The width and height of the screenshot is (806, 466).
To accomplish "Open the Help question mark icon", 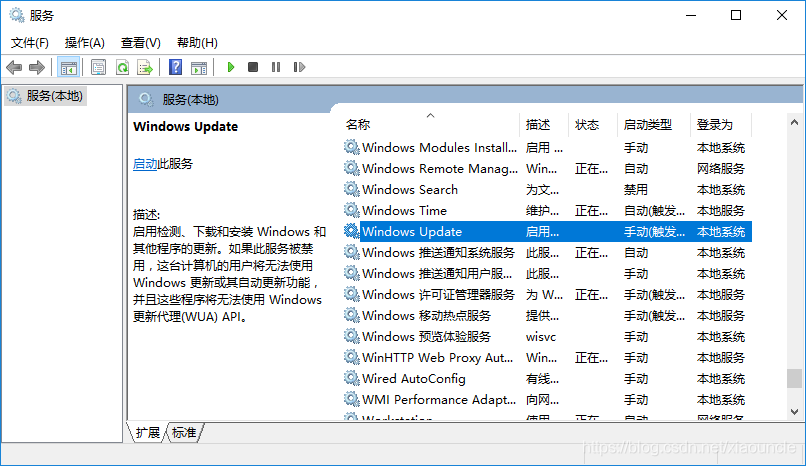I will [175, 67].
